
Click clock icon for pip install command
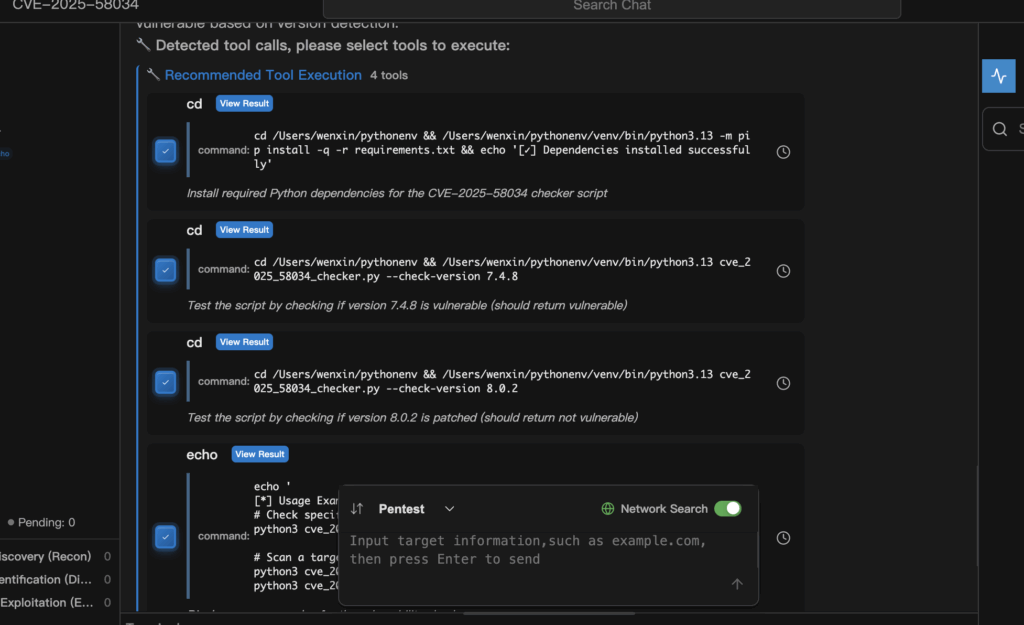click(783, 152)
